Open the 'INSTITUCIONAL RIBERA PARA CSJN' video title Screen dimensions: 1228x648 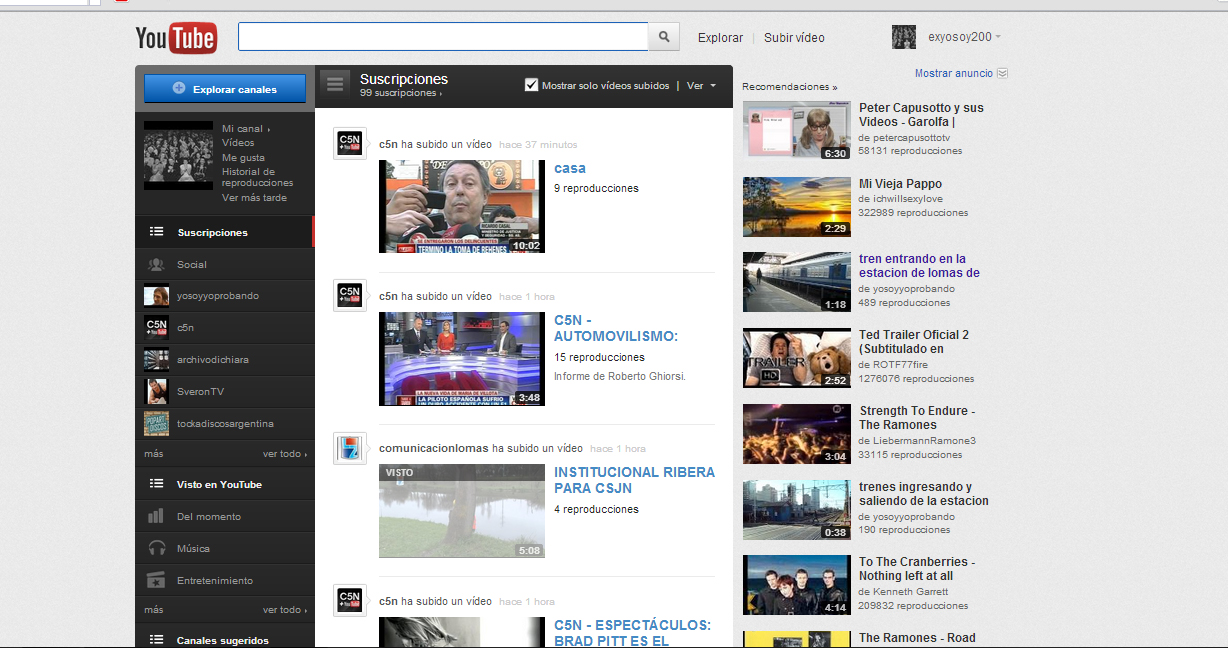tap(634, 480)
